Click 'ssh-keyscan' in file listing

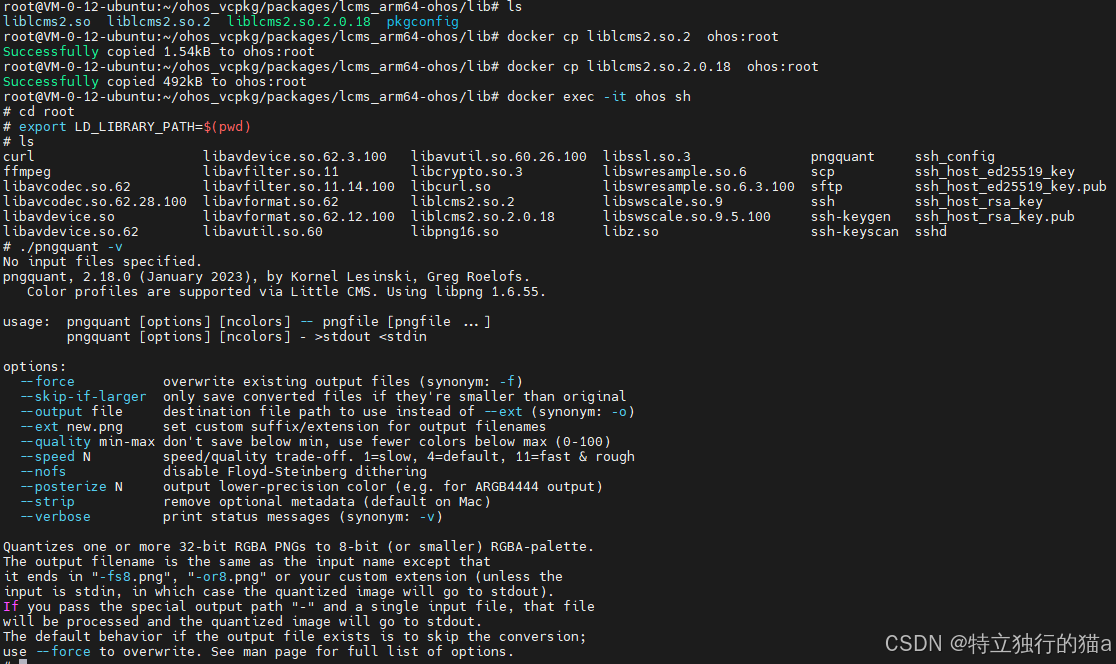click(x=855, y=231)
